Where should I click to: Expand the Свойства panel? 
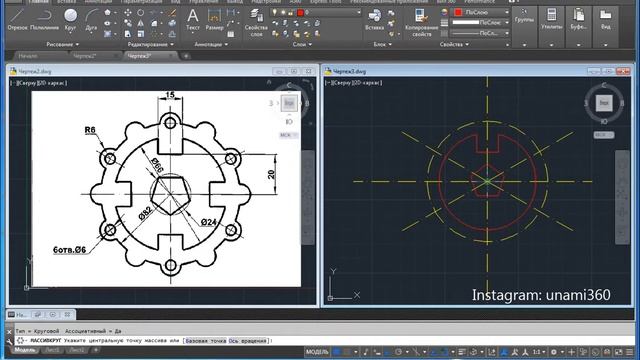(454, 44)
